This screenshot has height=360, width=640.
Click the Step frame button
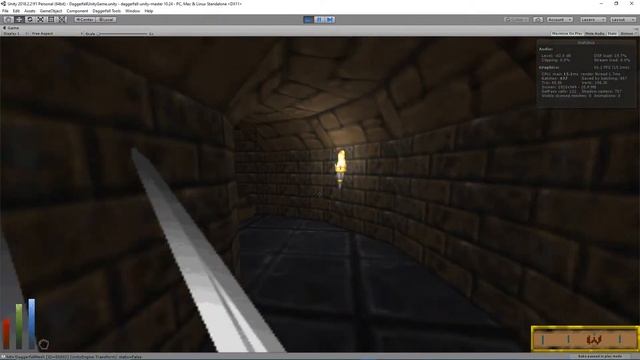pos(330,20)
